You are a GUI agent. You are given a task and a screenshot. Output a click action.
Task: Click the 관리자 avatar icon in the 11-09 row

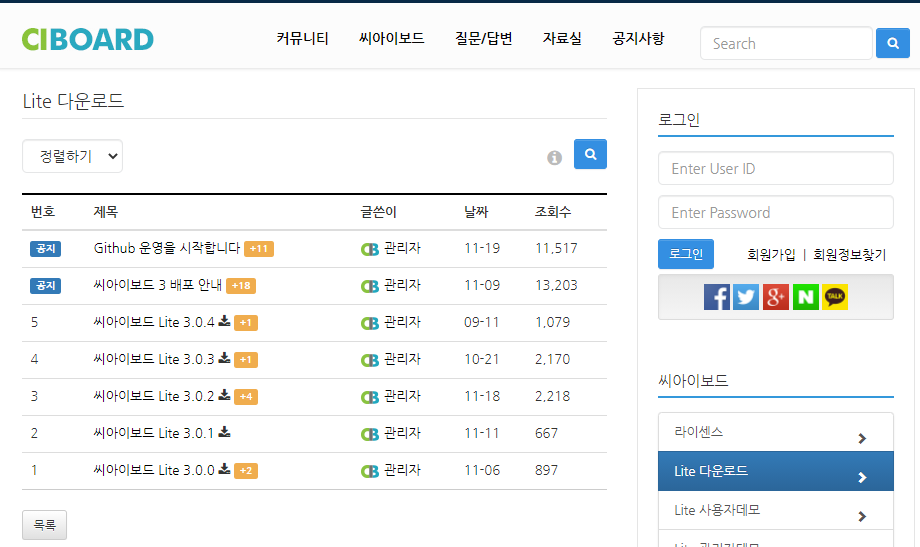[x=370, y=286]
